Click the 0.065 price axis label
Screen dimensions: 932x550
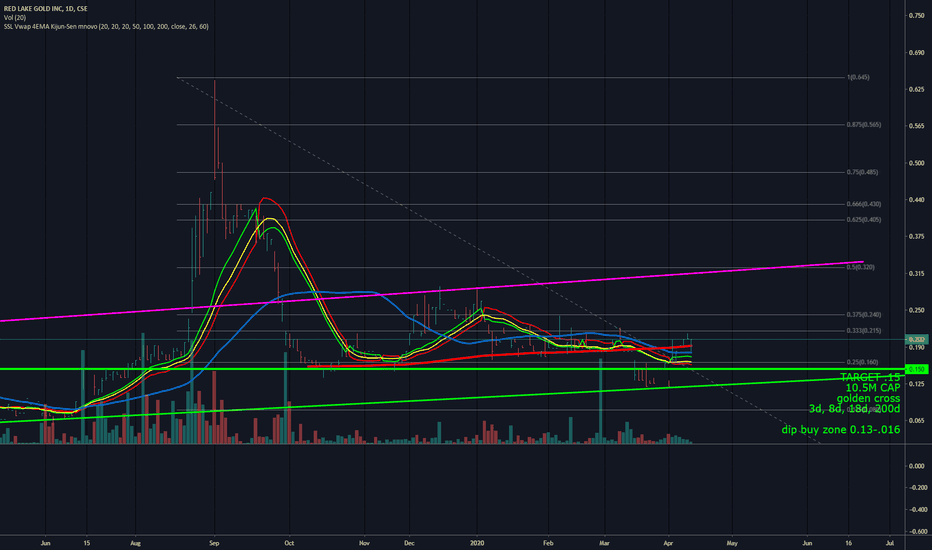click(916, 420)
